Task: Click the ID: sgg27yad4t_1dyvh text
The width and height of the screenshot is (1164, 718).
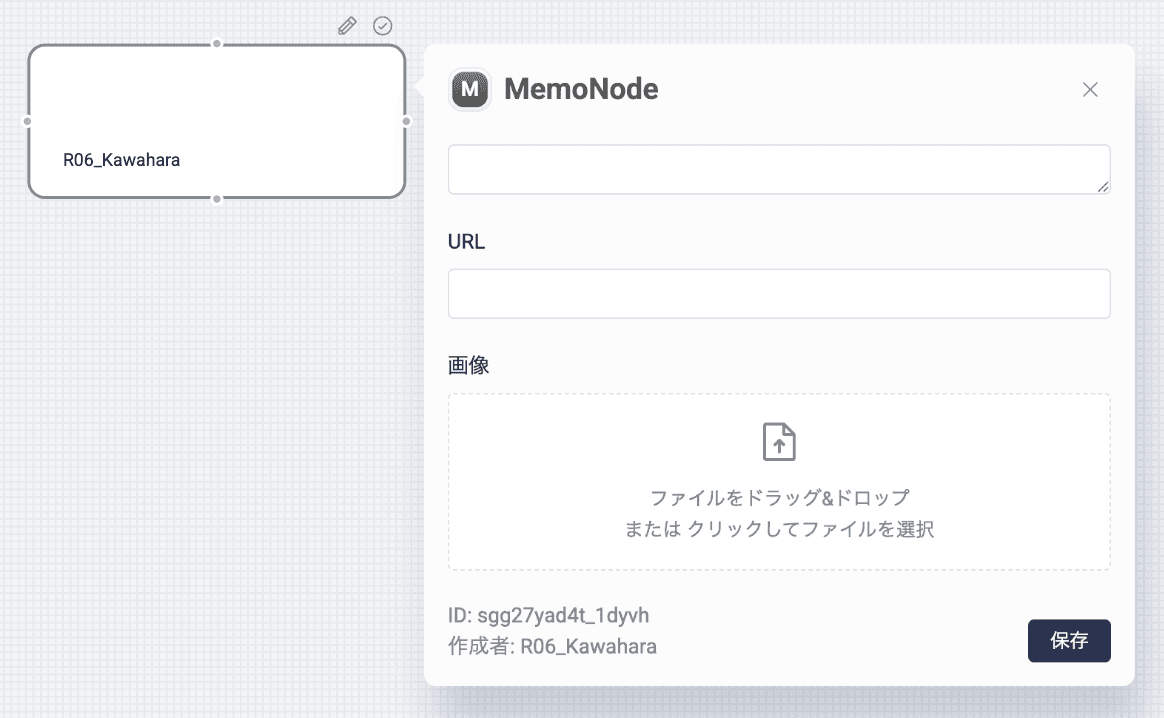Action: tap(549, 616)
